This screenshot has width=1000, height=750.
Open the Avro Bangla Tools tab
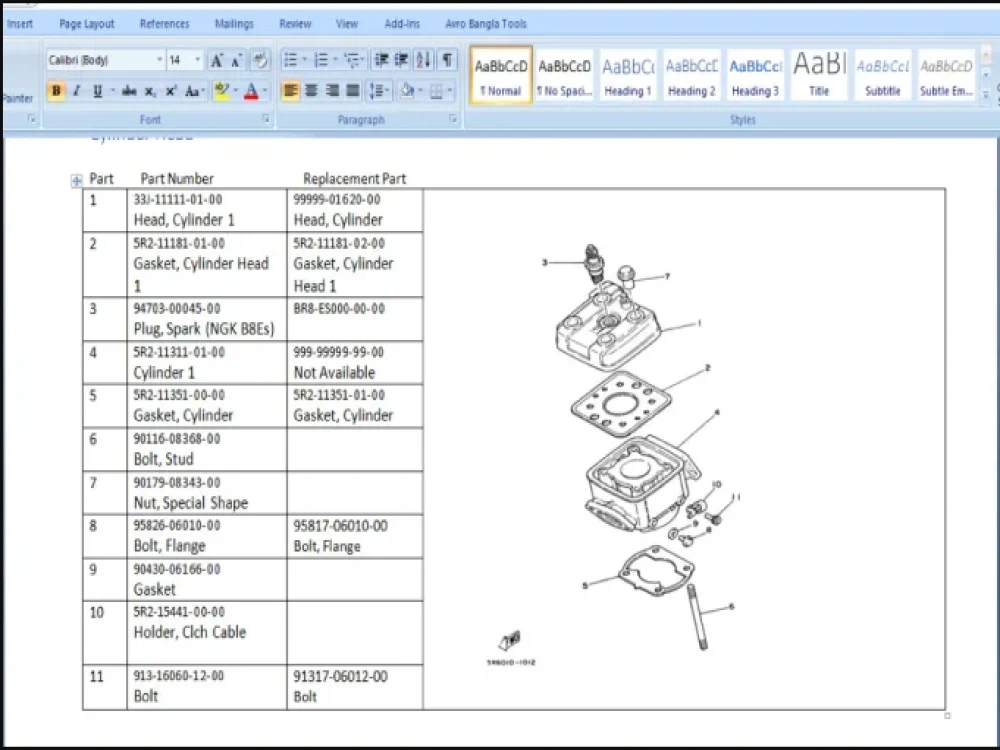pyautogui.click(x=486, y=24)
